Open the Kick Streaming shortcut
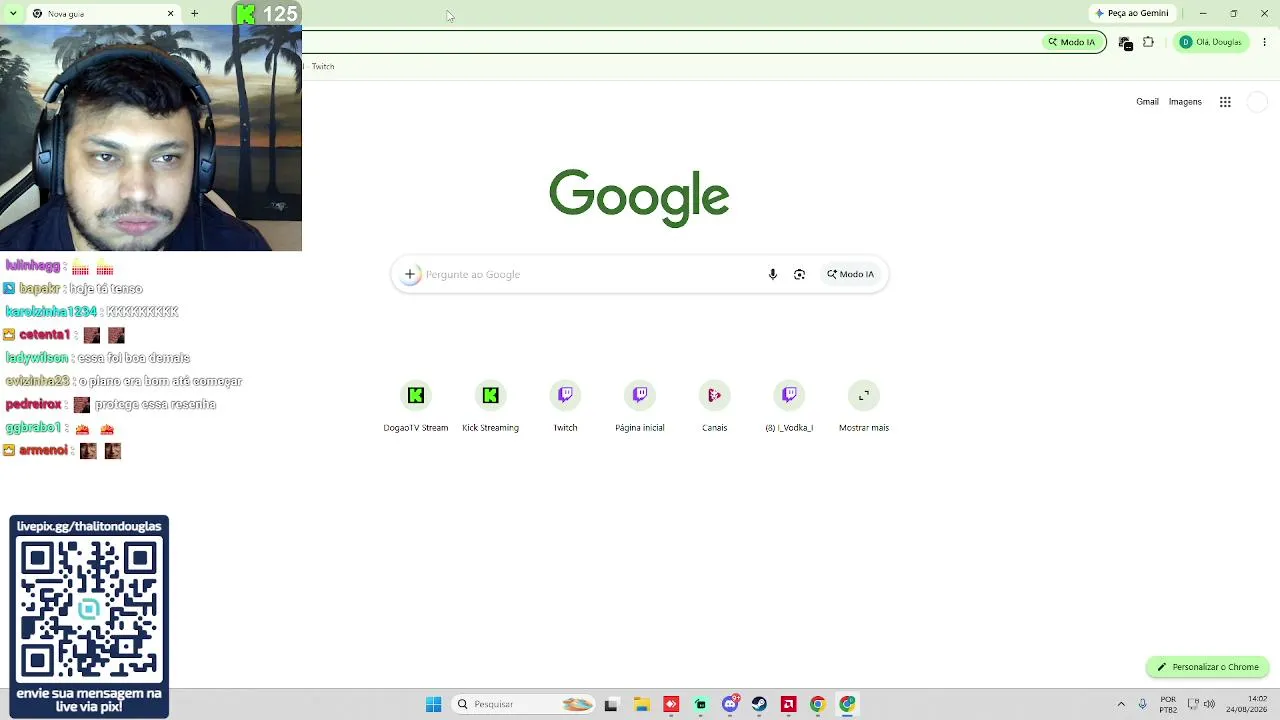 [490, 406]
